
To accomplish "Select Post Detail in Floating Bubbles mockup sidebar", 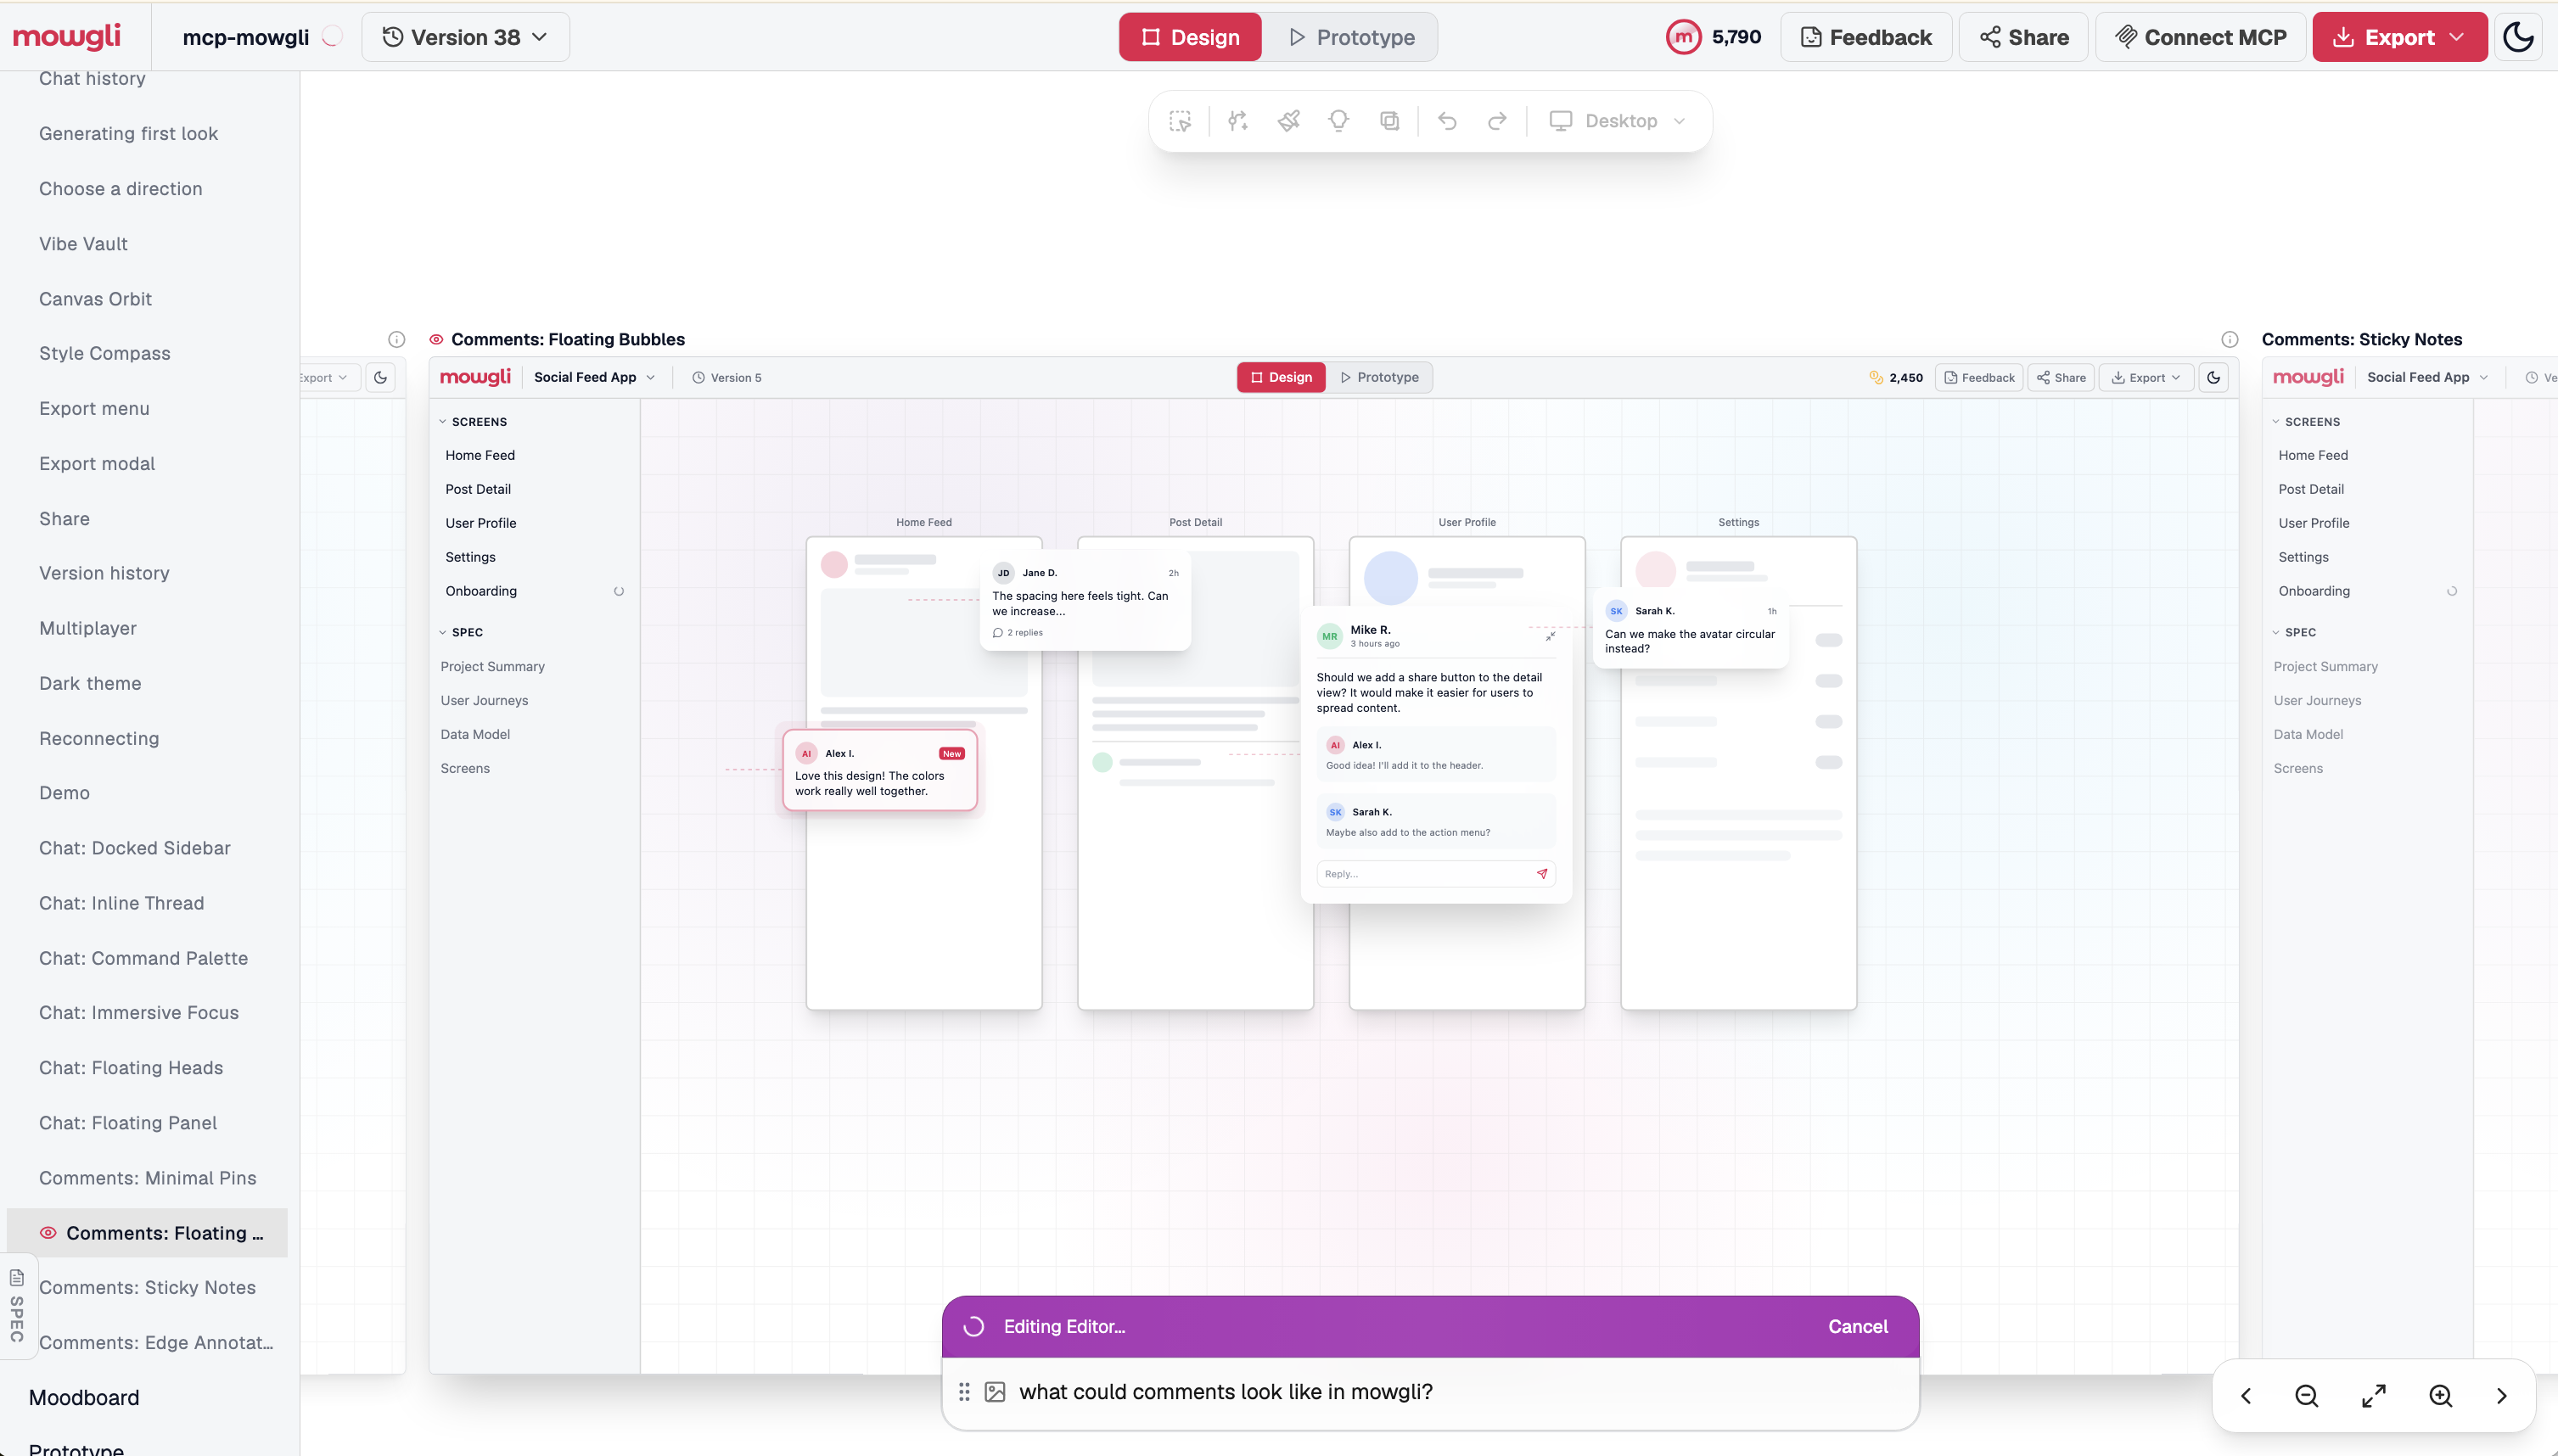I will [x=478, y=489].
